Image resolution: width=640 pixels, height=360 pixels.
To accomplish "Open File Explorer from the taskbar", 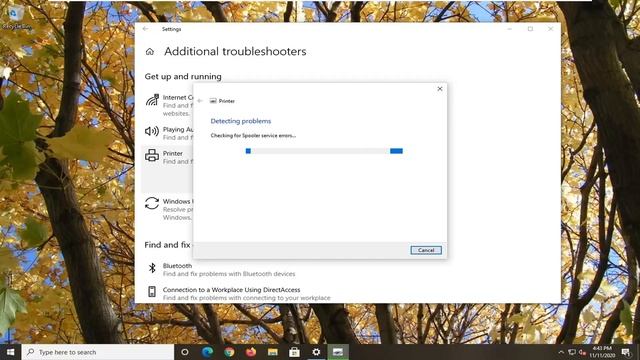I will coord(273,352).
